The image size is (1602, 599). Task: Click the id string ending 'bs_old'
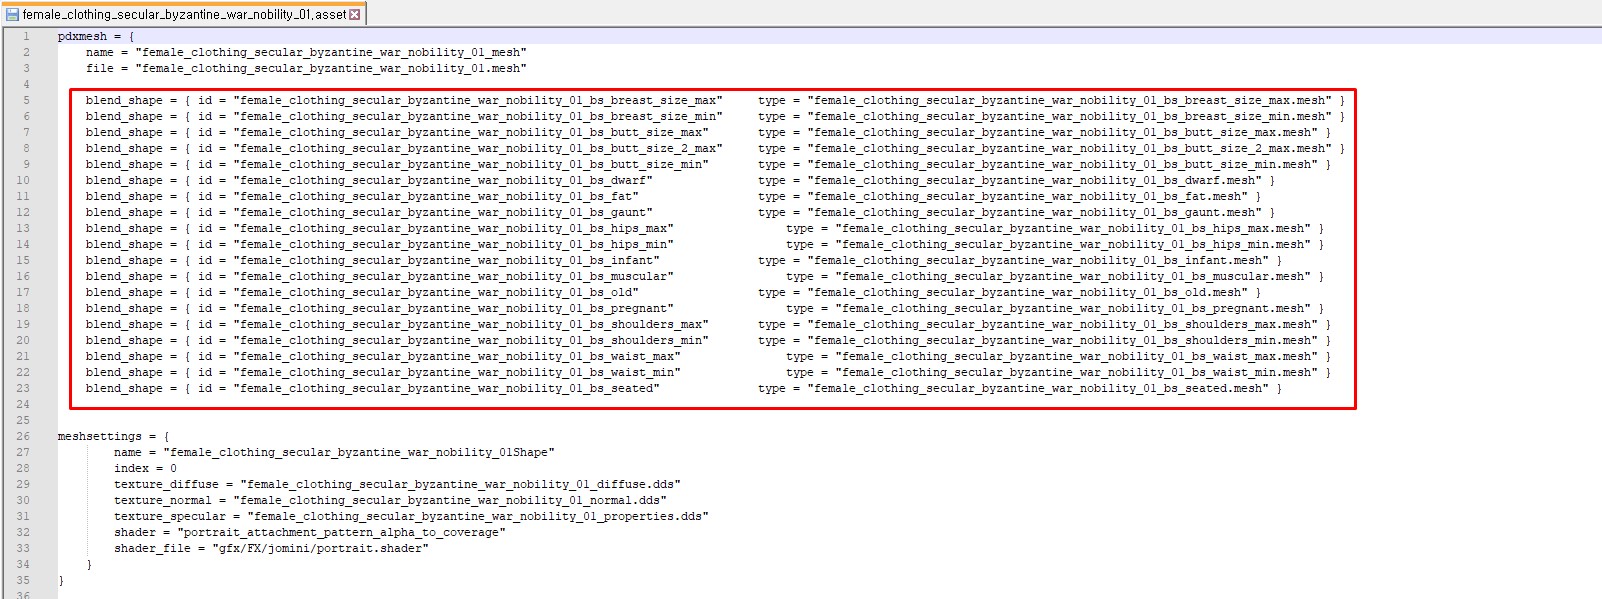(x=436, y=292)
